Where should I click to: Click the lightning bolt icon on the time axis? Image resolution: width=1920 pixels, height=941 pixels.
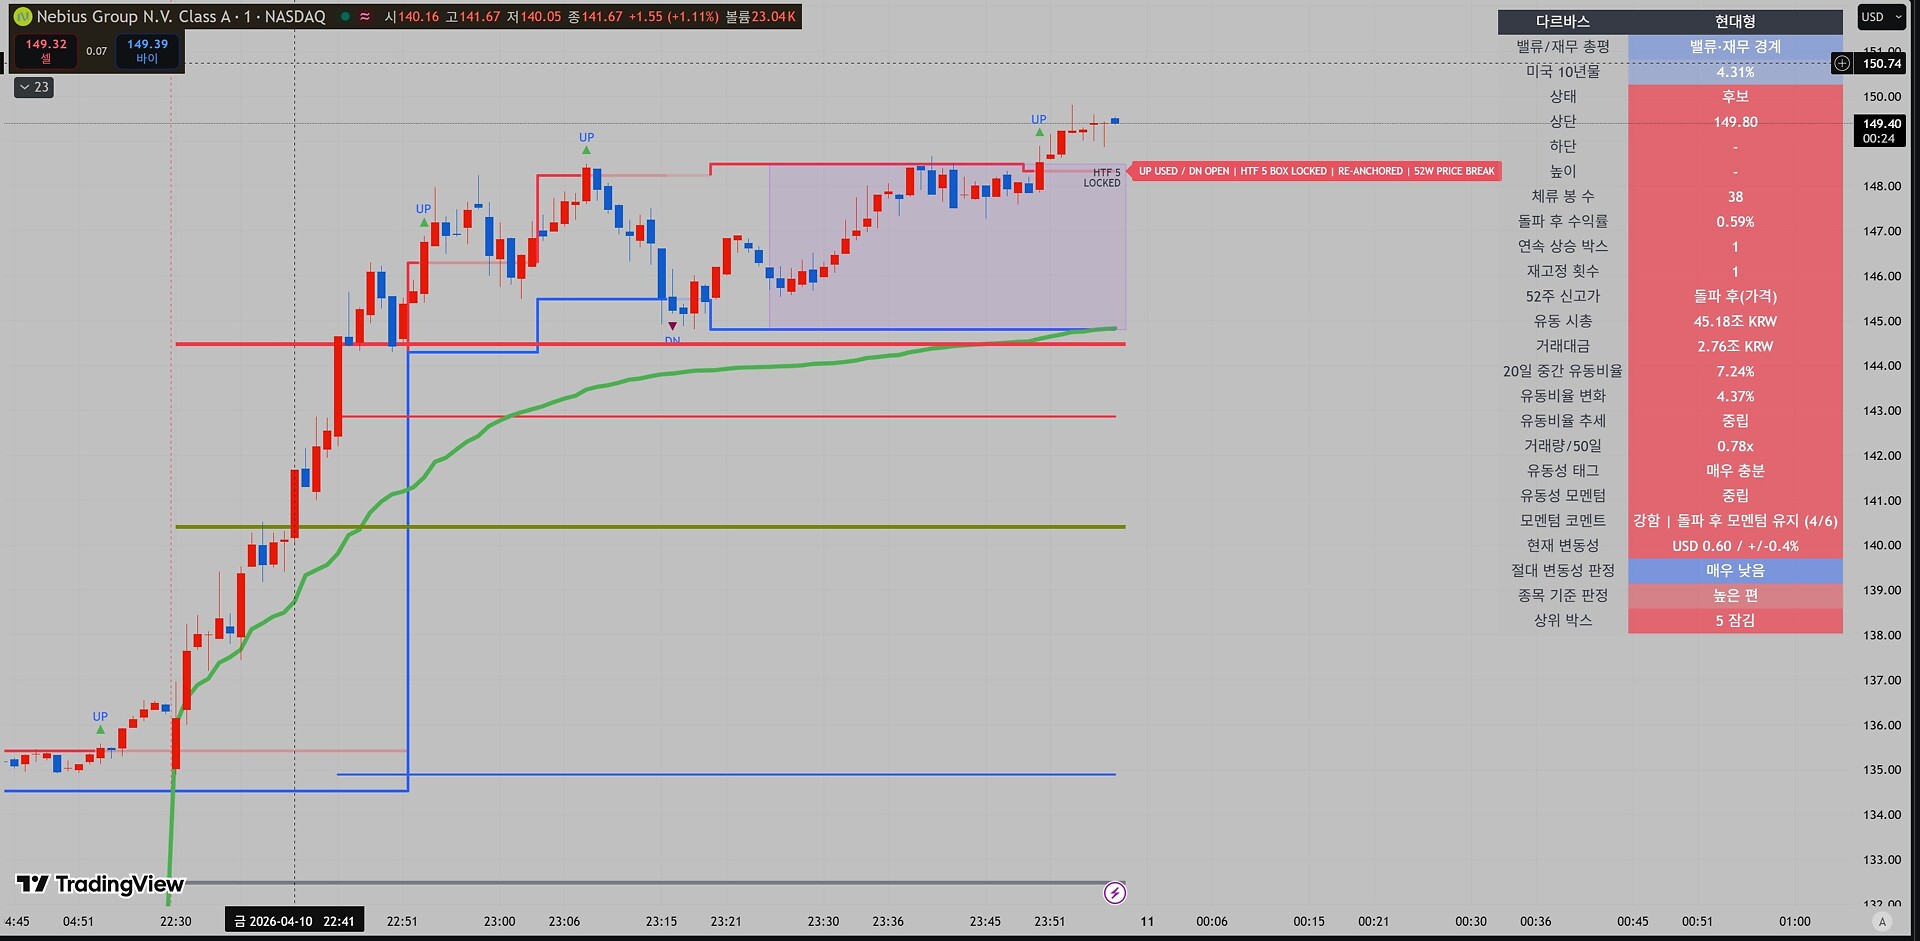coord(1115,893)
